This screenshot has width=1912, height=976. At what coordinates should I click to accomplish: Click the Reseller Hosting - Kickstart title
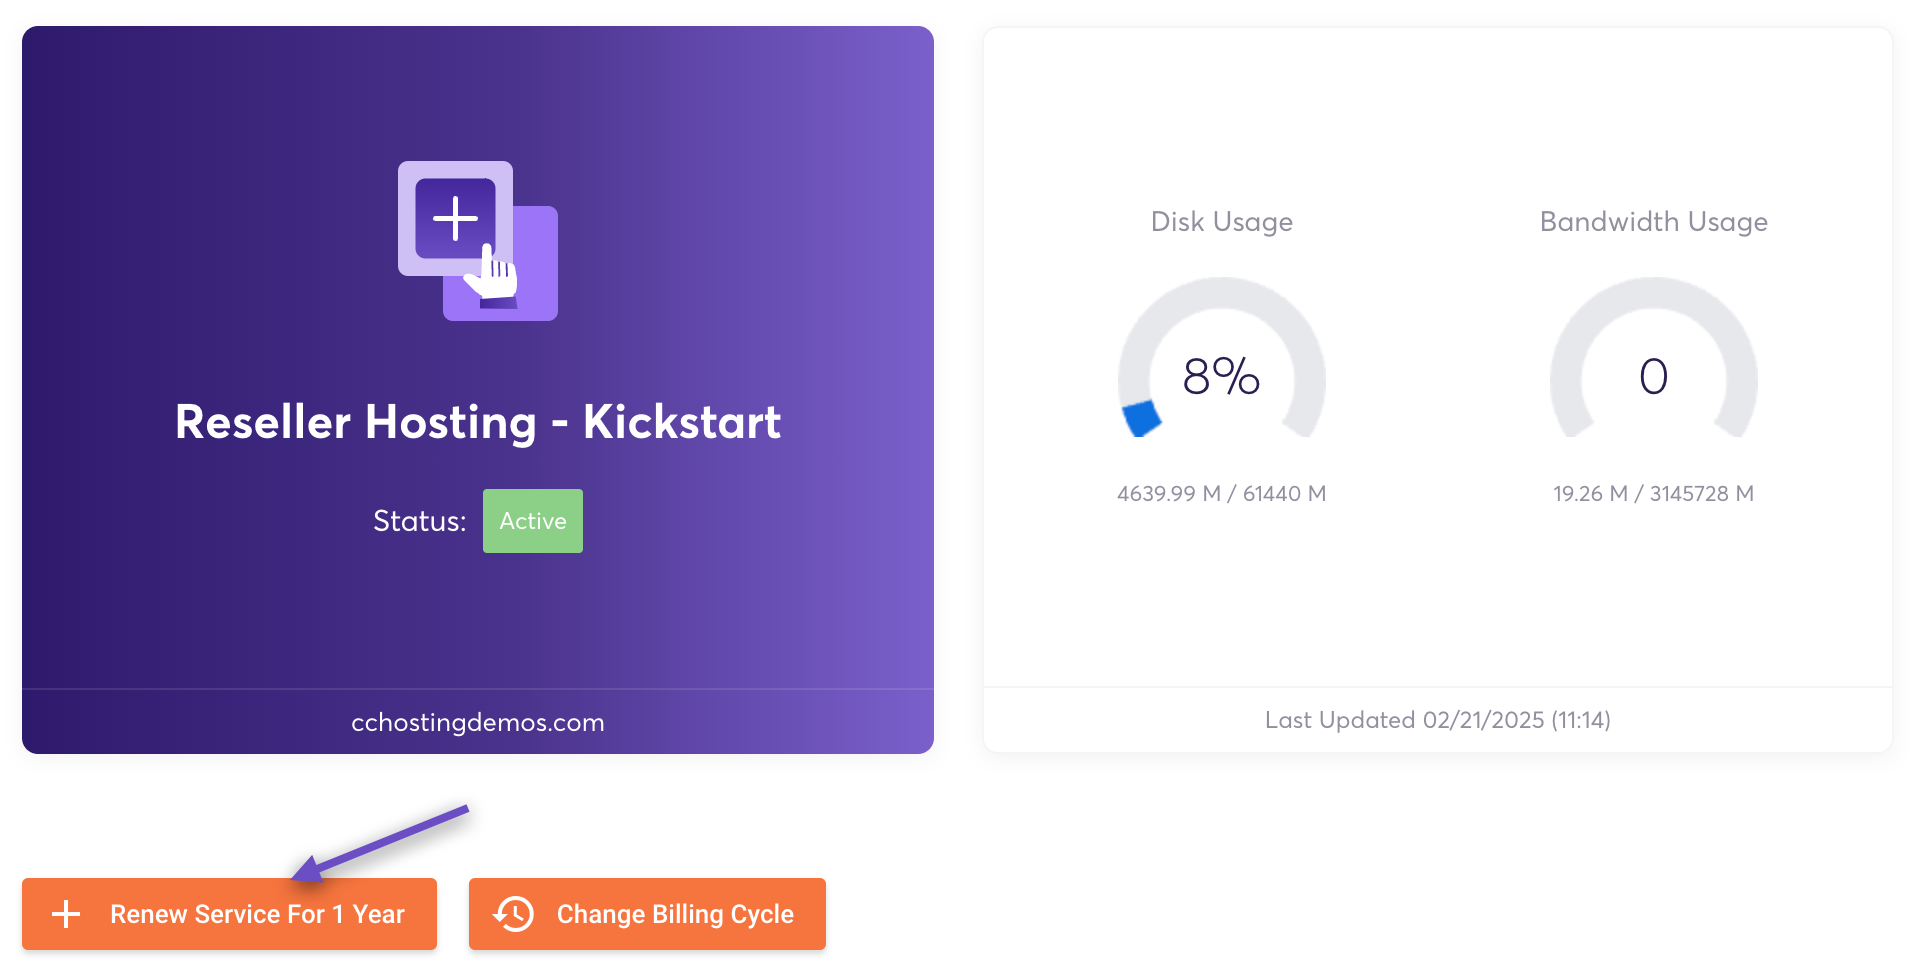pyautogui.click(x=478, y=422)
